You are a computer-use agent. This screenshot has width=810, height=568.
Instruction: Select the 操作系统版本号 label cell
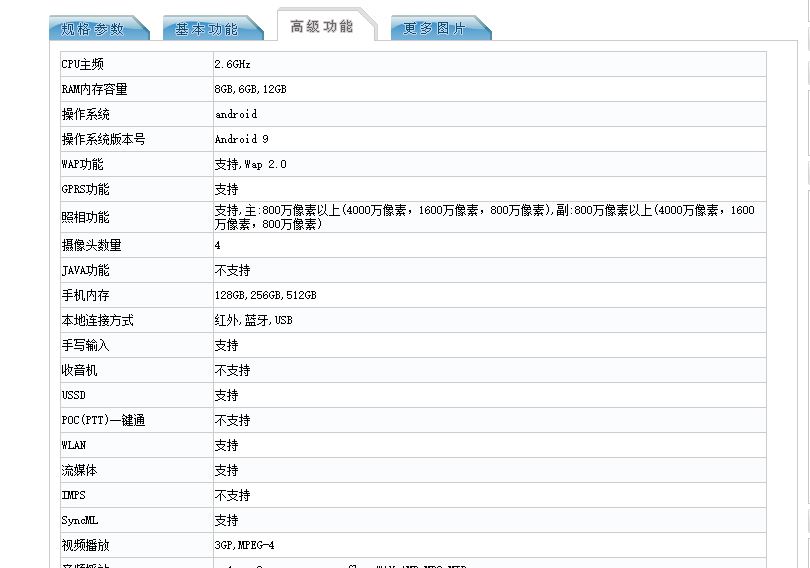tap(103, 139)
